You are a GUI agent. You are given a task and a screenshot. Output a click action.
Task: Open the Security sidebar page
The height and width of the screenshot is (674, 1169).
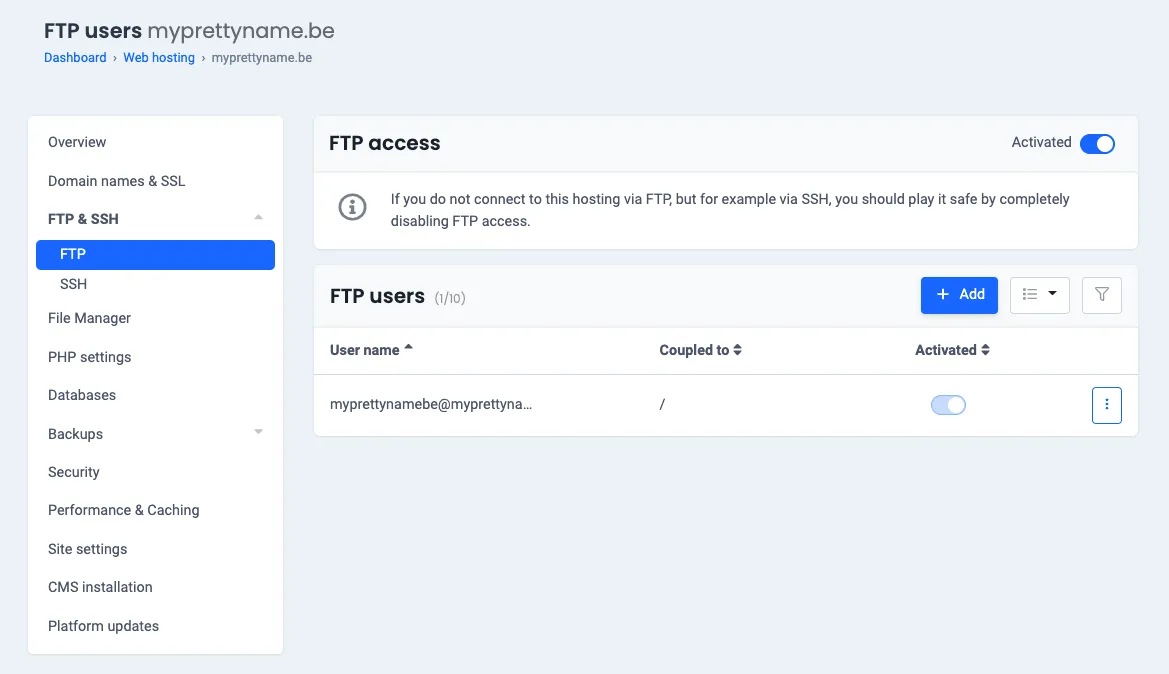74,472
